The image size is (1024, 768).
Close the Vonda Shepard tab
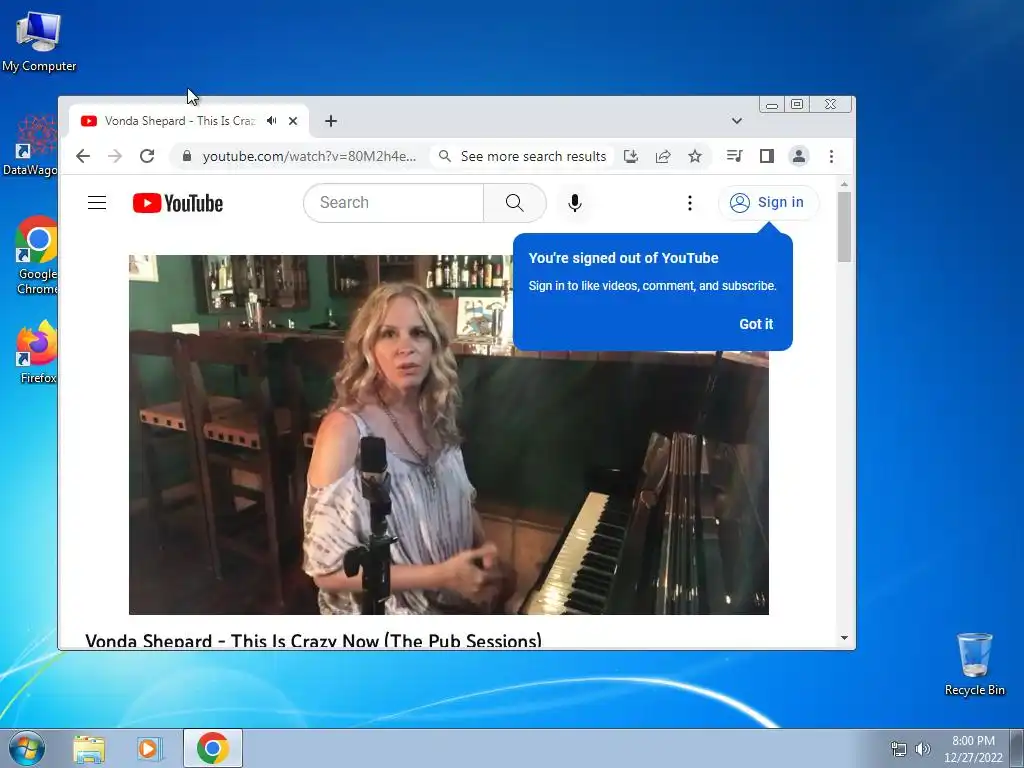point(293,121)
